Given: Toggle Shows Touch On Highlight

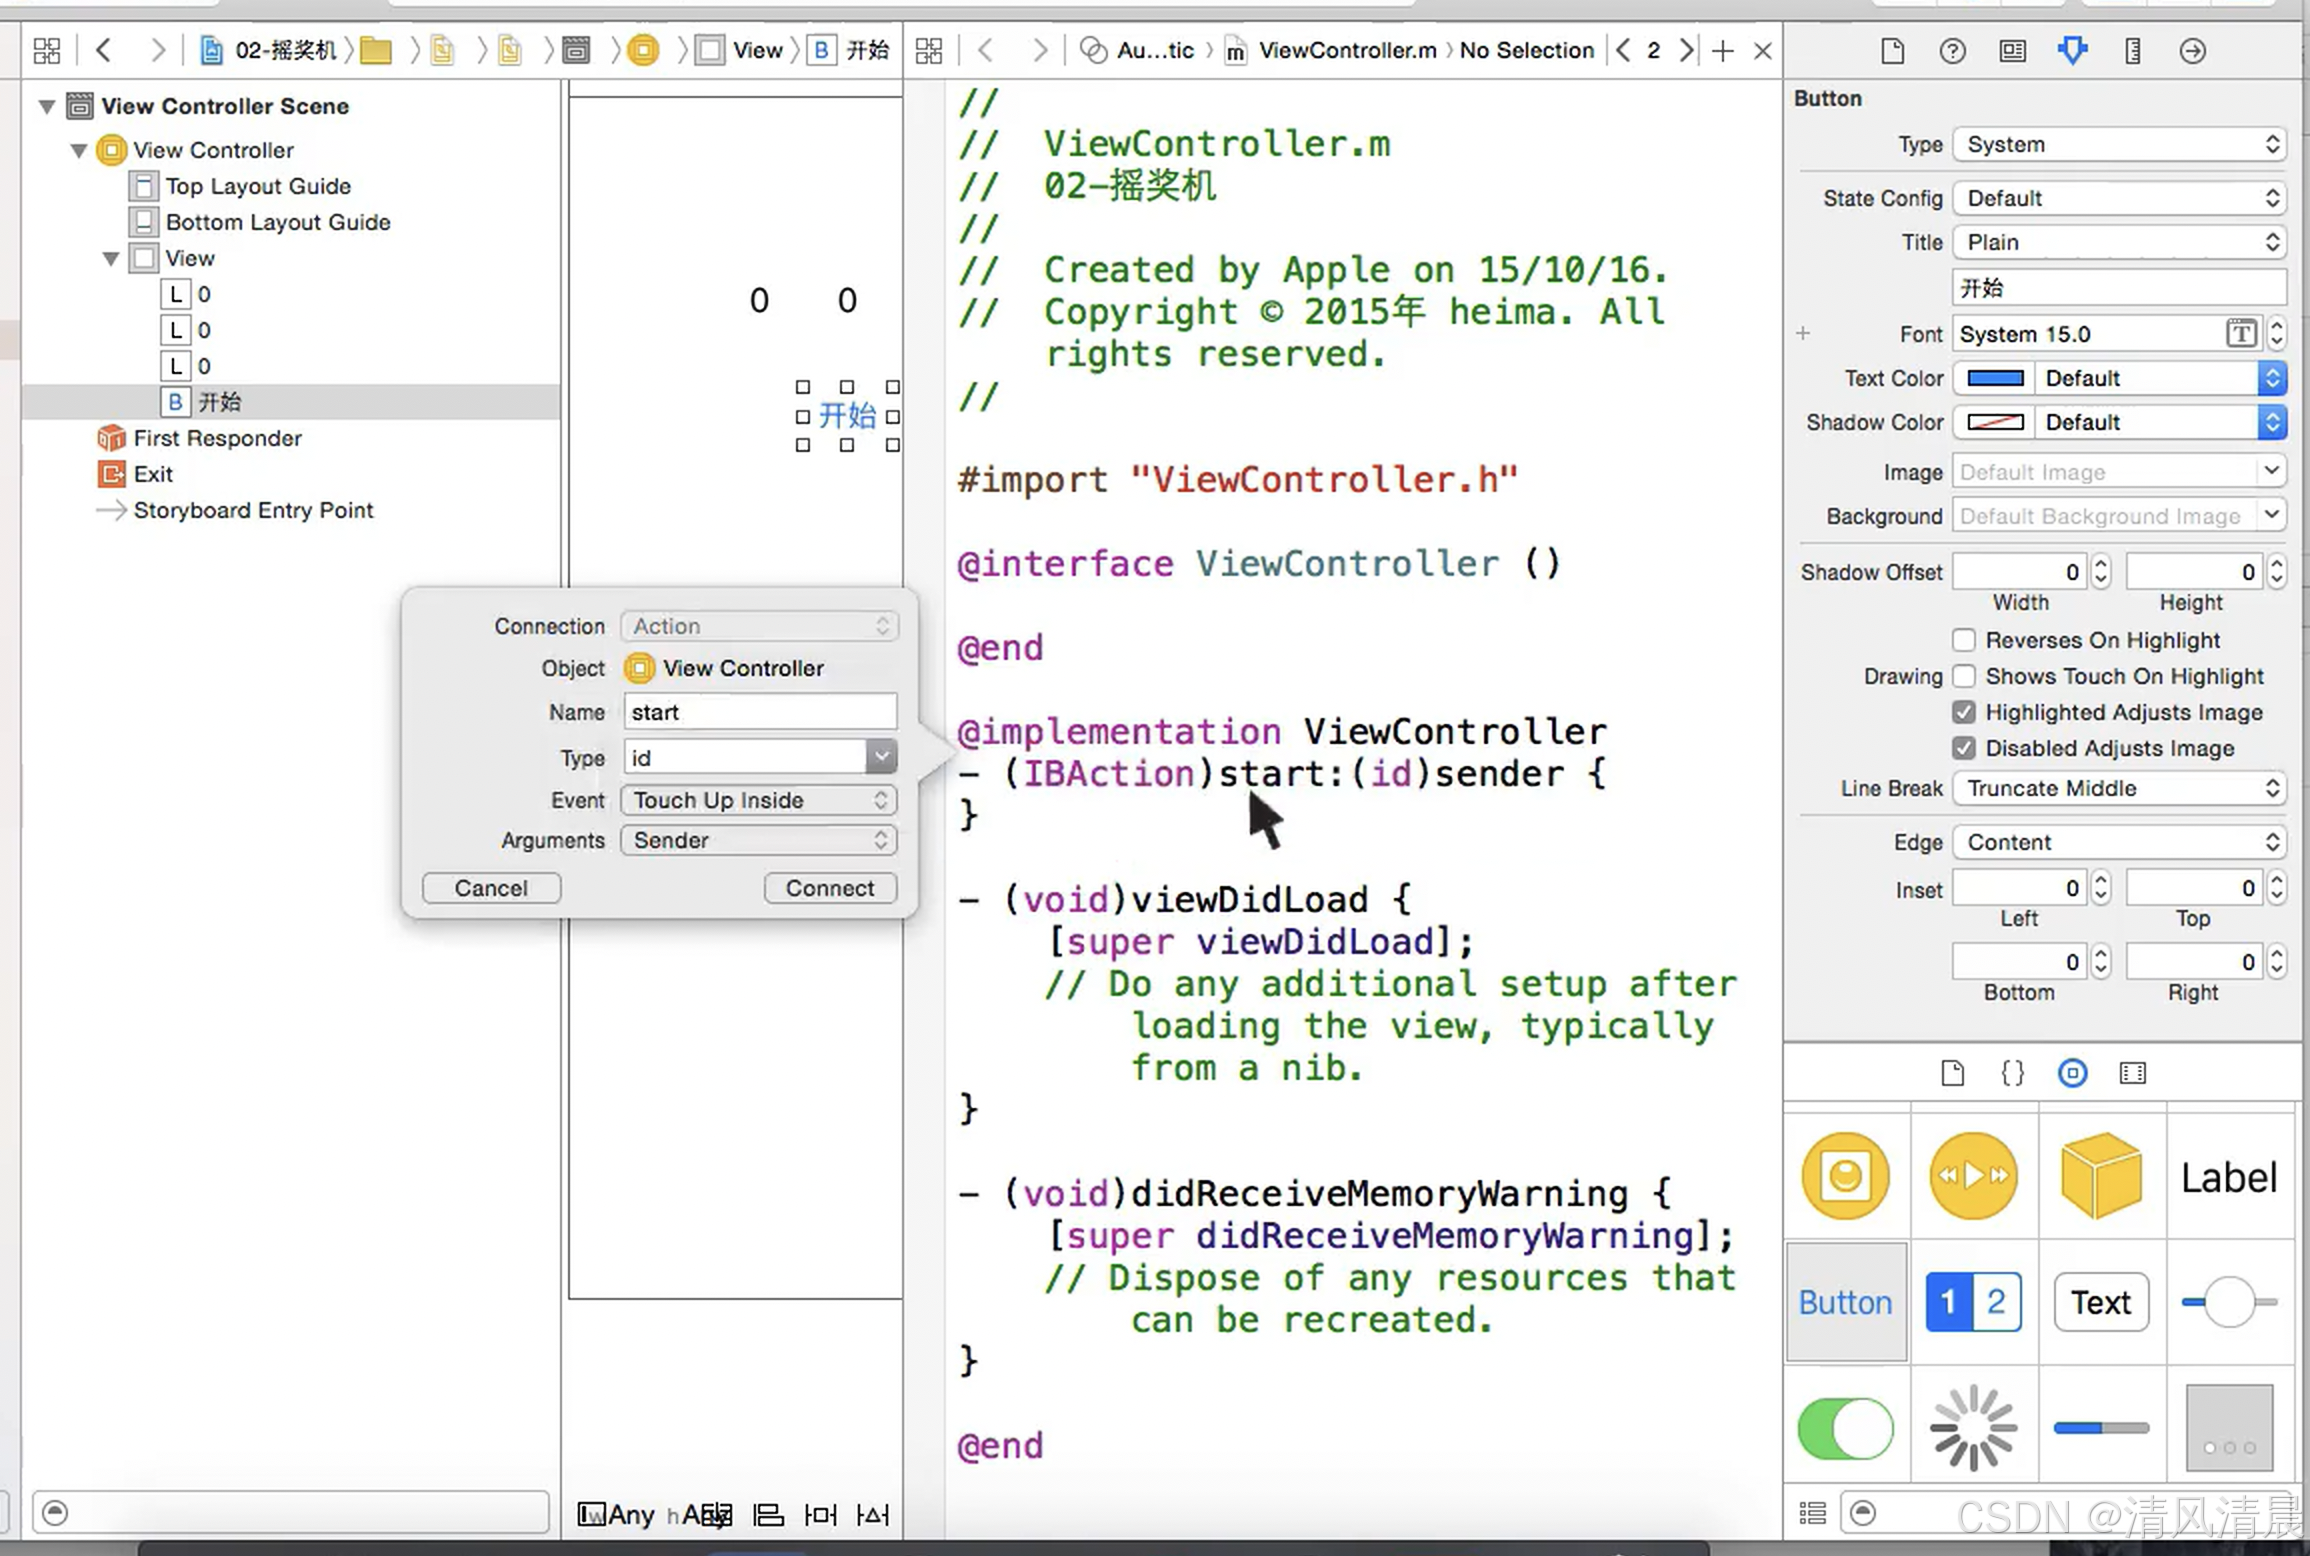Looking at the screenshot, I should [x=1963, y=676].
